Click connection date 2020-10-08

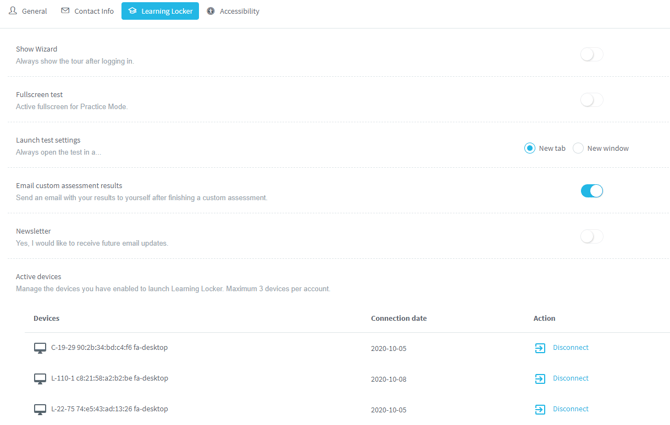(x=388, y=379)
